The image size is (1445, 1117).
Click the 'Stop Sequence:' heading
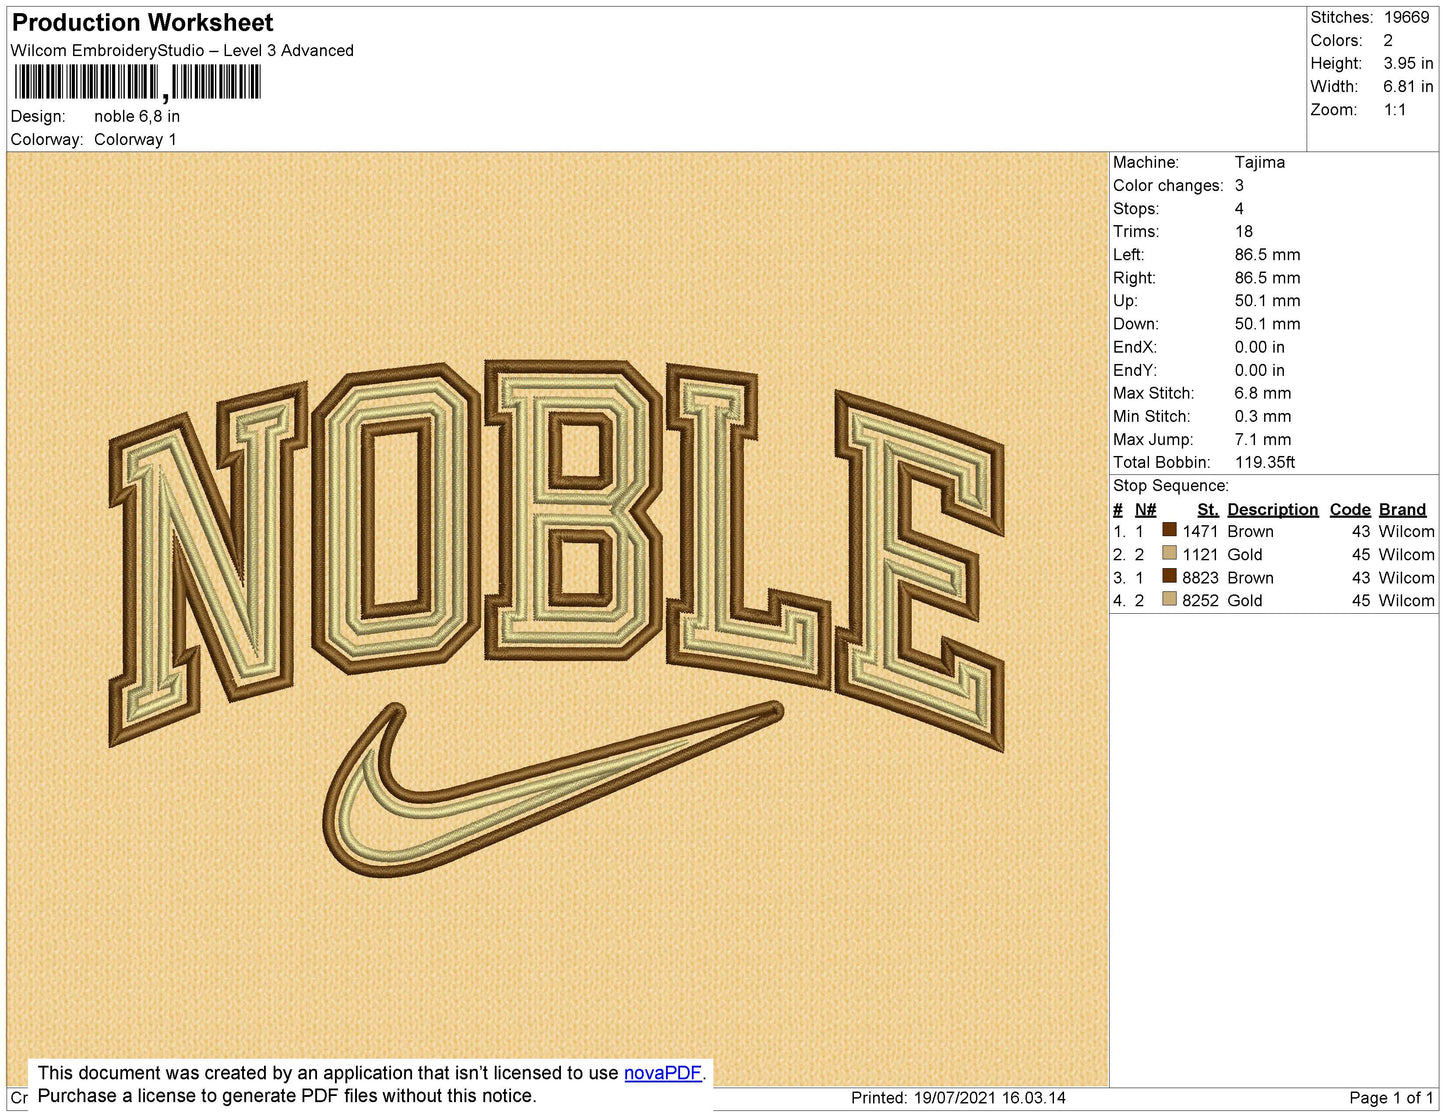pyautogui.click(x=1171, y=485)
